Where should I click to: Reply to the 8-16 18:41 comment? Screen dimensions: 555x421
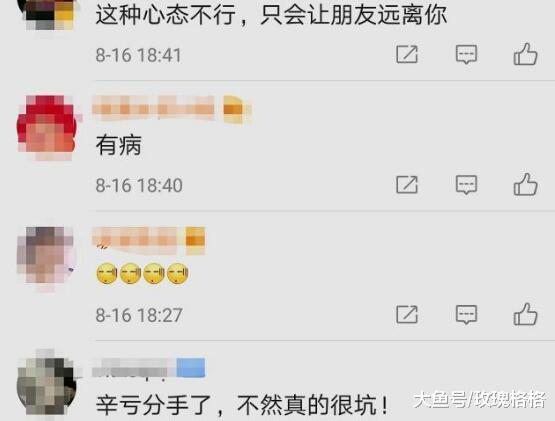pos(466,55)
